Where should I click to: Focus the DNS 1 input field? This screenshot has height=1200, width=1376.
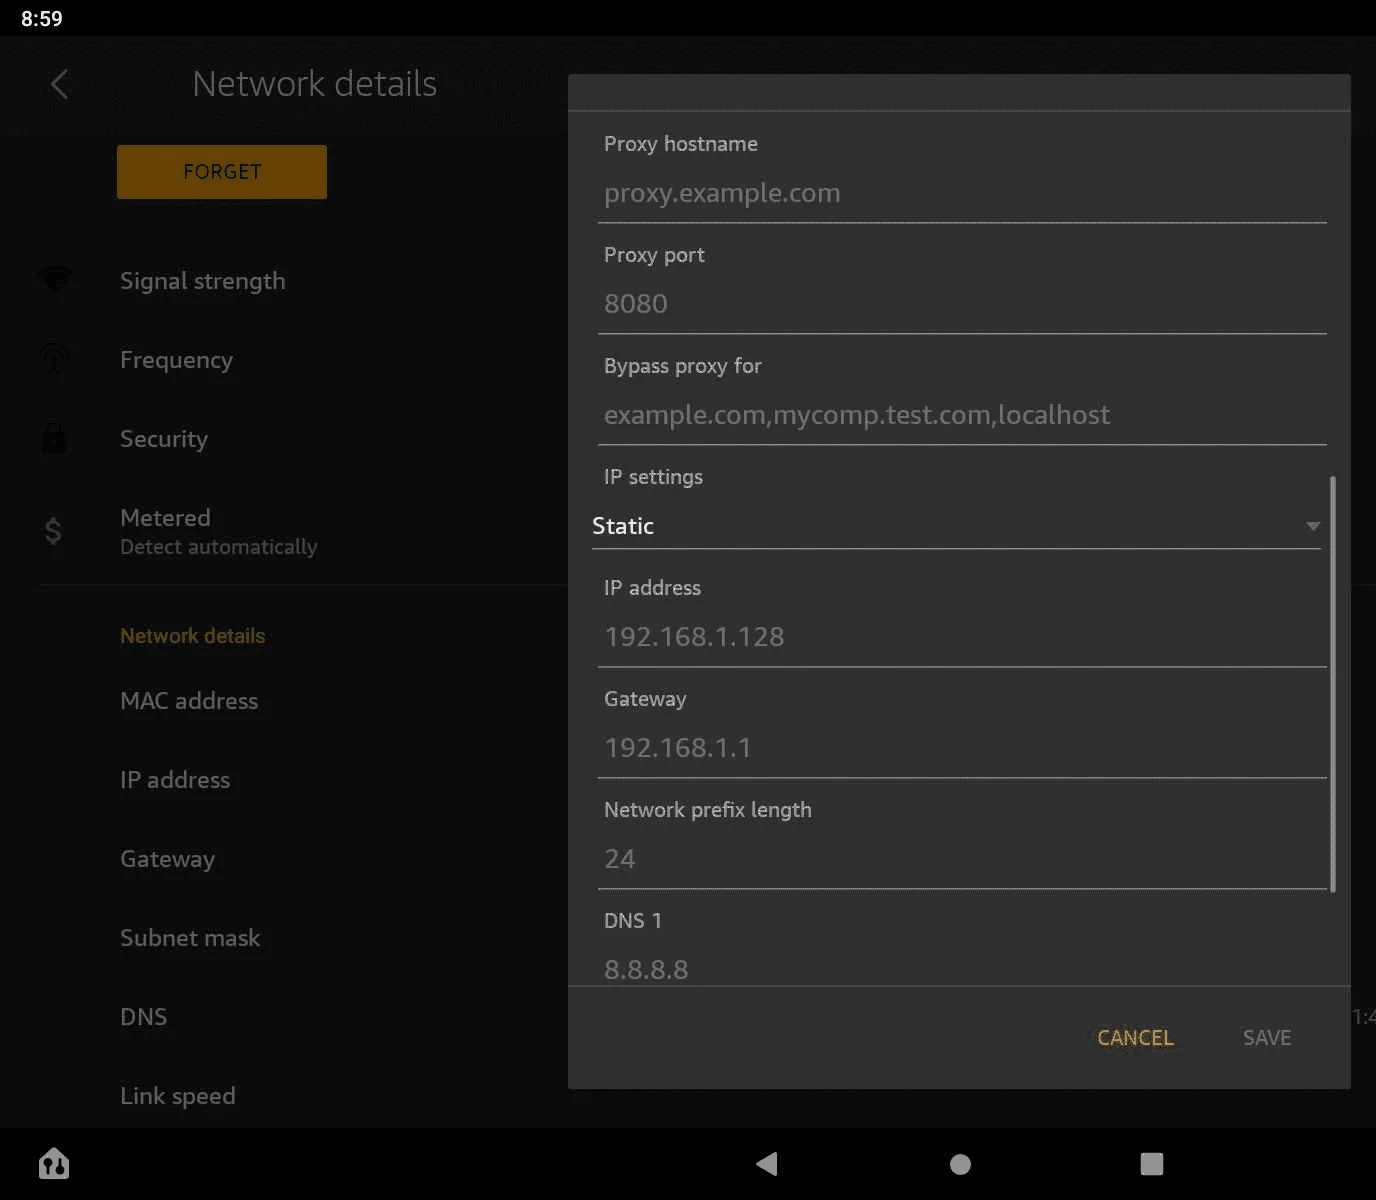click(962, 968)
